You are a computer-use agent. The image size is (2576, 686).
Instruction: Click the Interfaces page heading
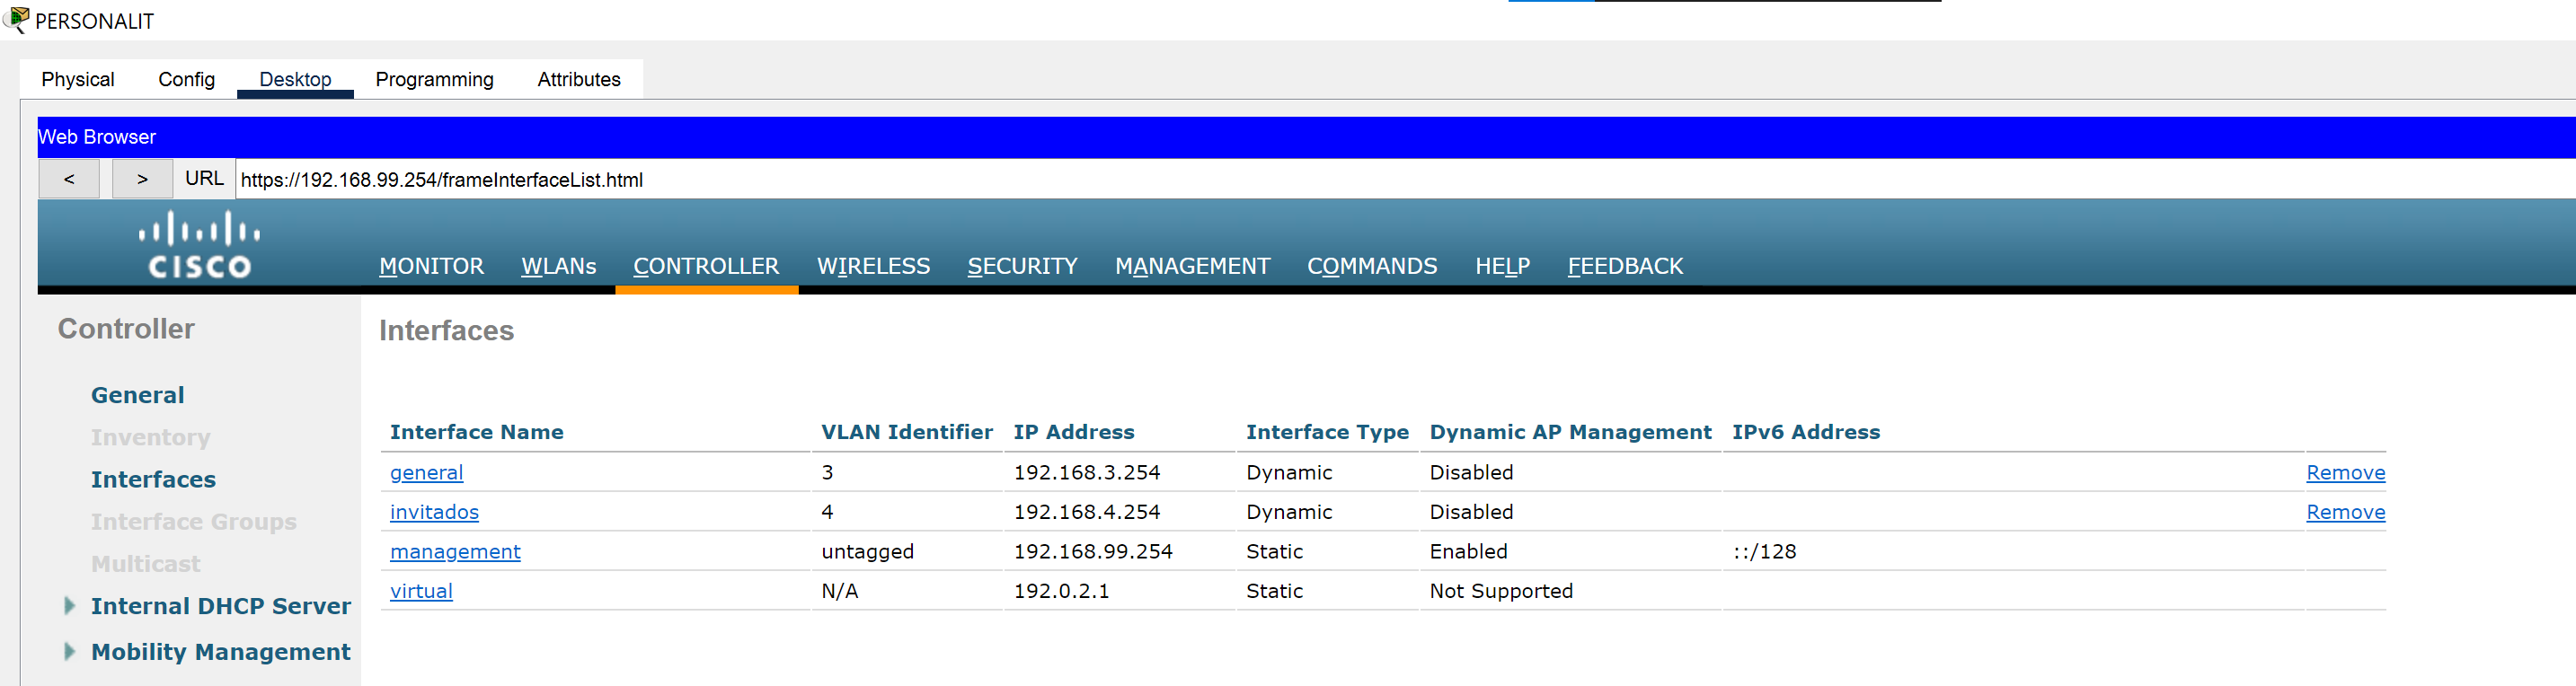click(x=446, y=330)
